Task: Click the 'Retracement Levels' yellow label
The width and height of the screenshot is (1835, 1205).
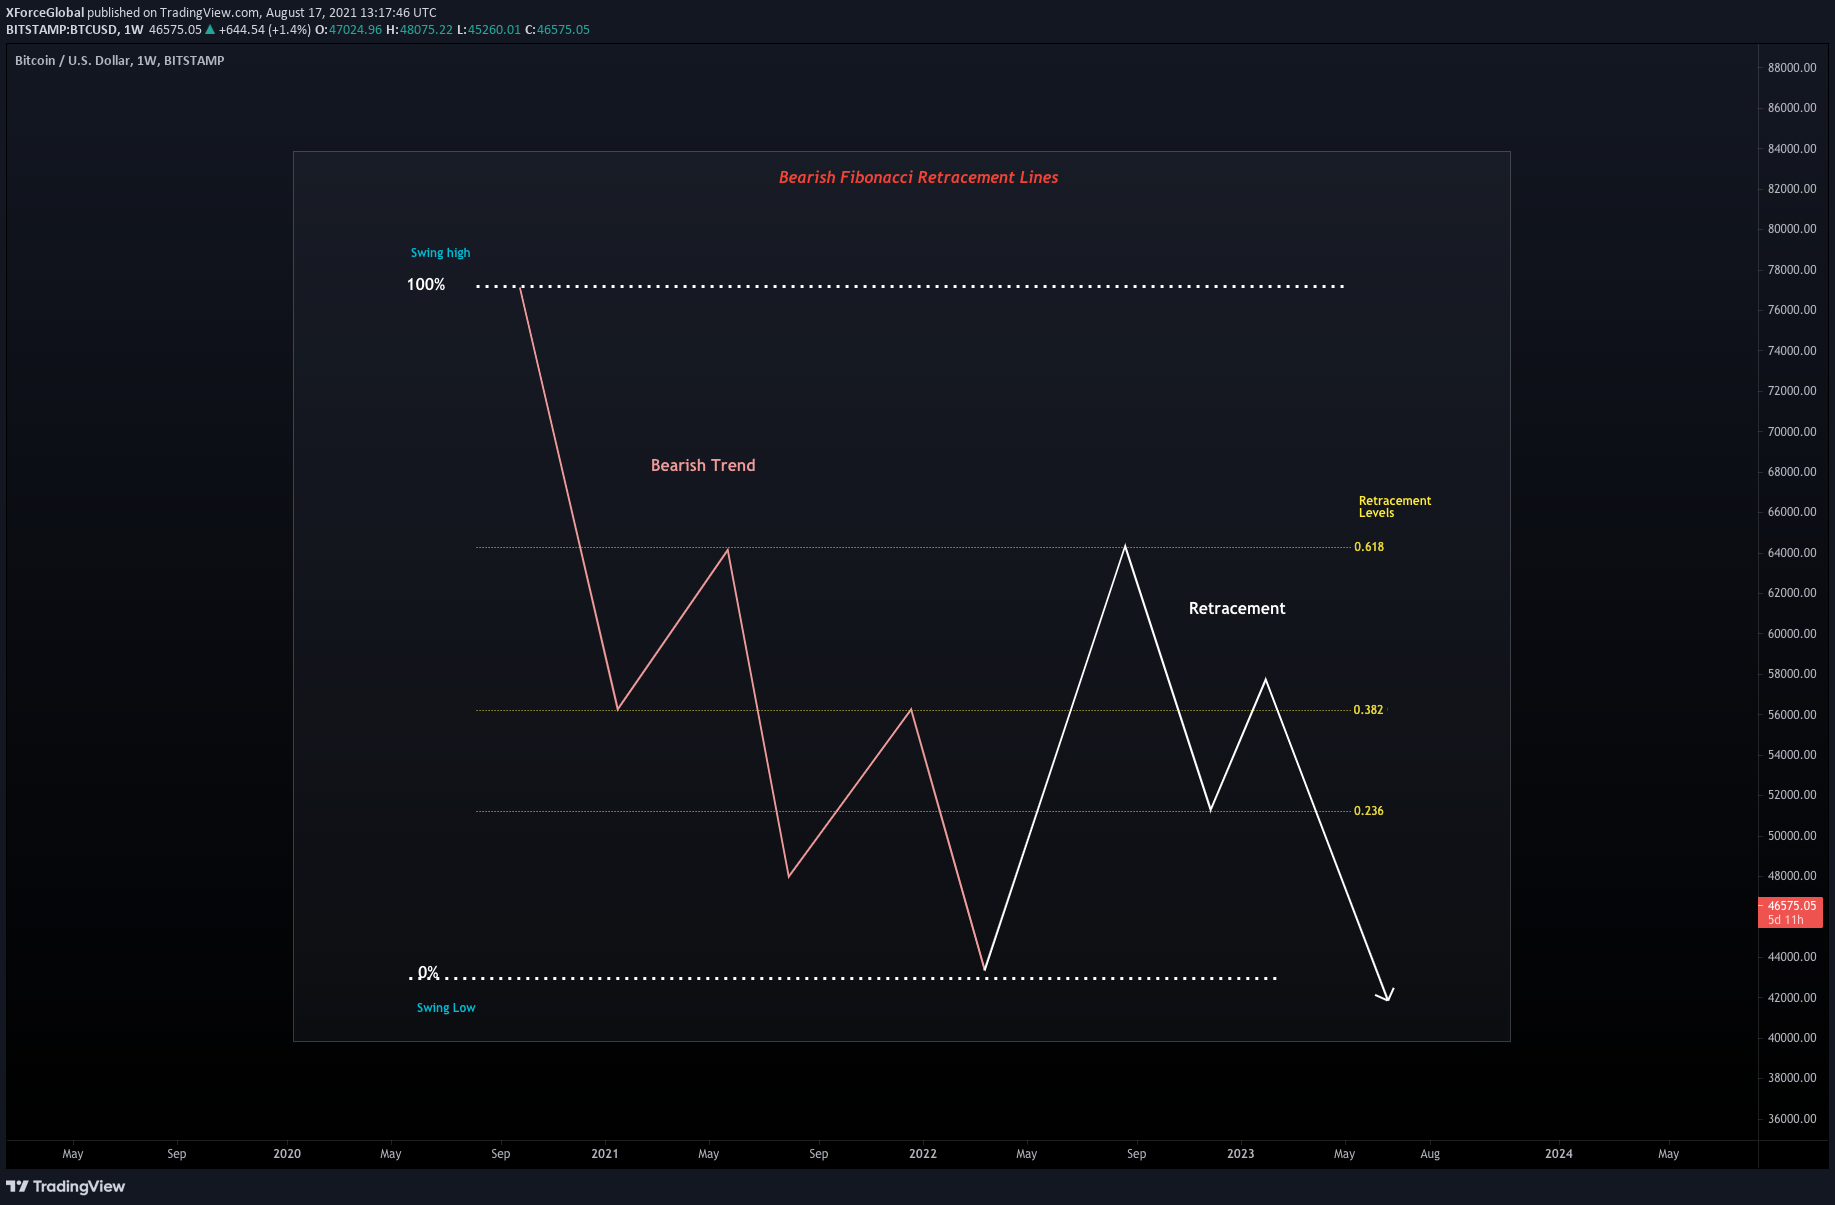Action: pos(1394,507)
